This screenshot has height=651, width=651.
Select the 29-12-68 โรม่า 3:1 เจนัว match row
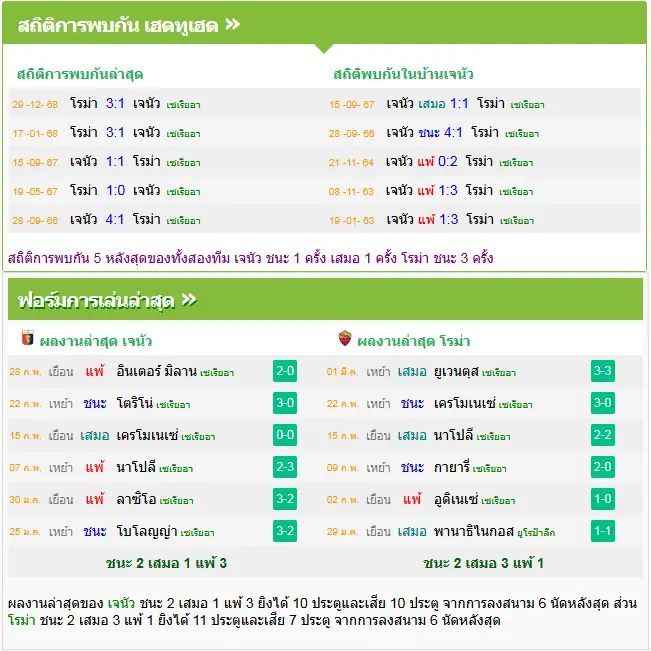[166, 103]
